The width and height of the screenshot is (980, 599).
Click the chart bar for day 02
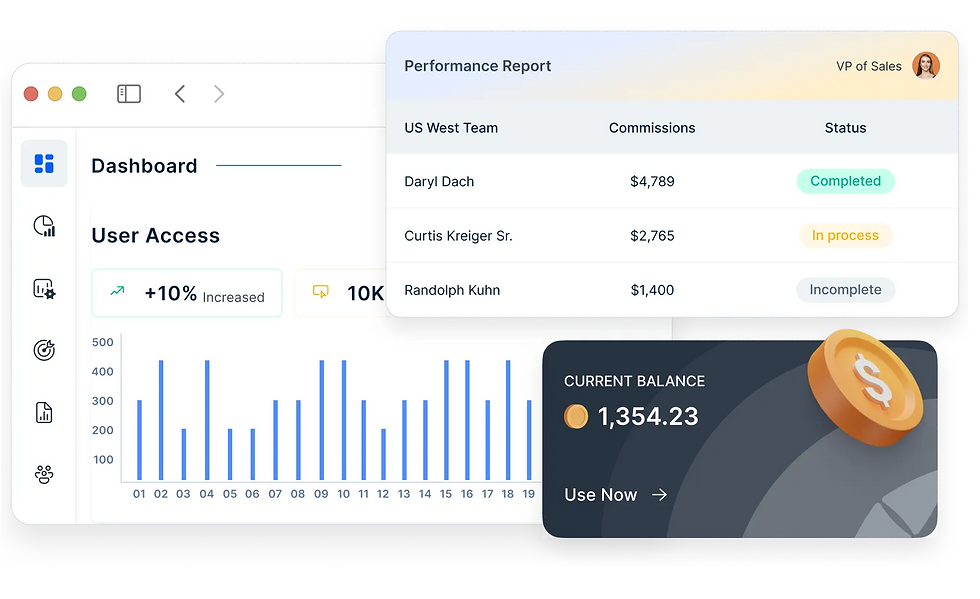[x=161, y=420]
